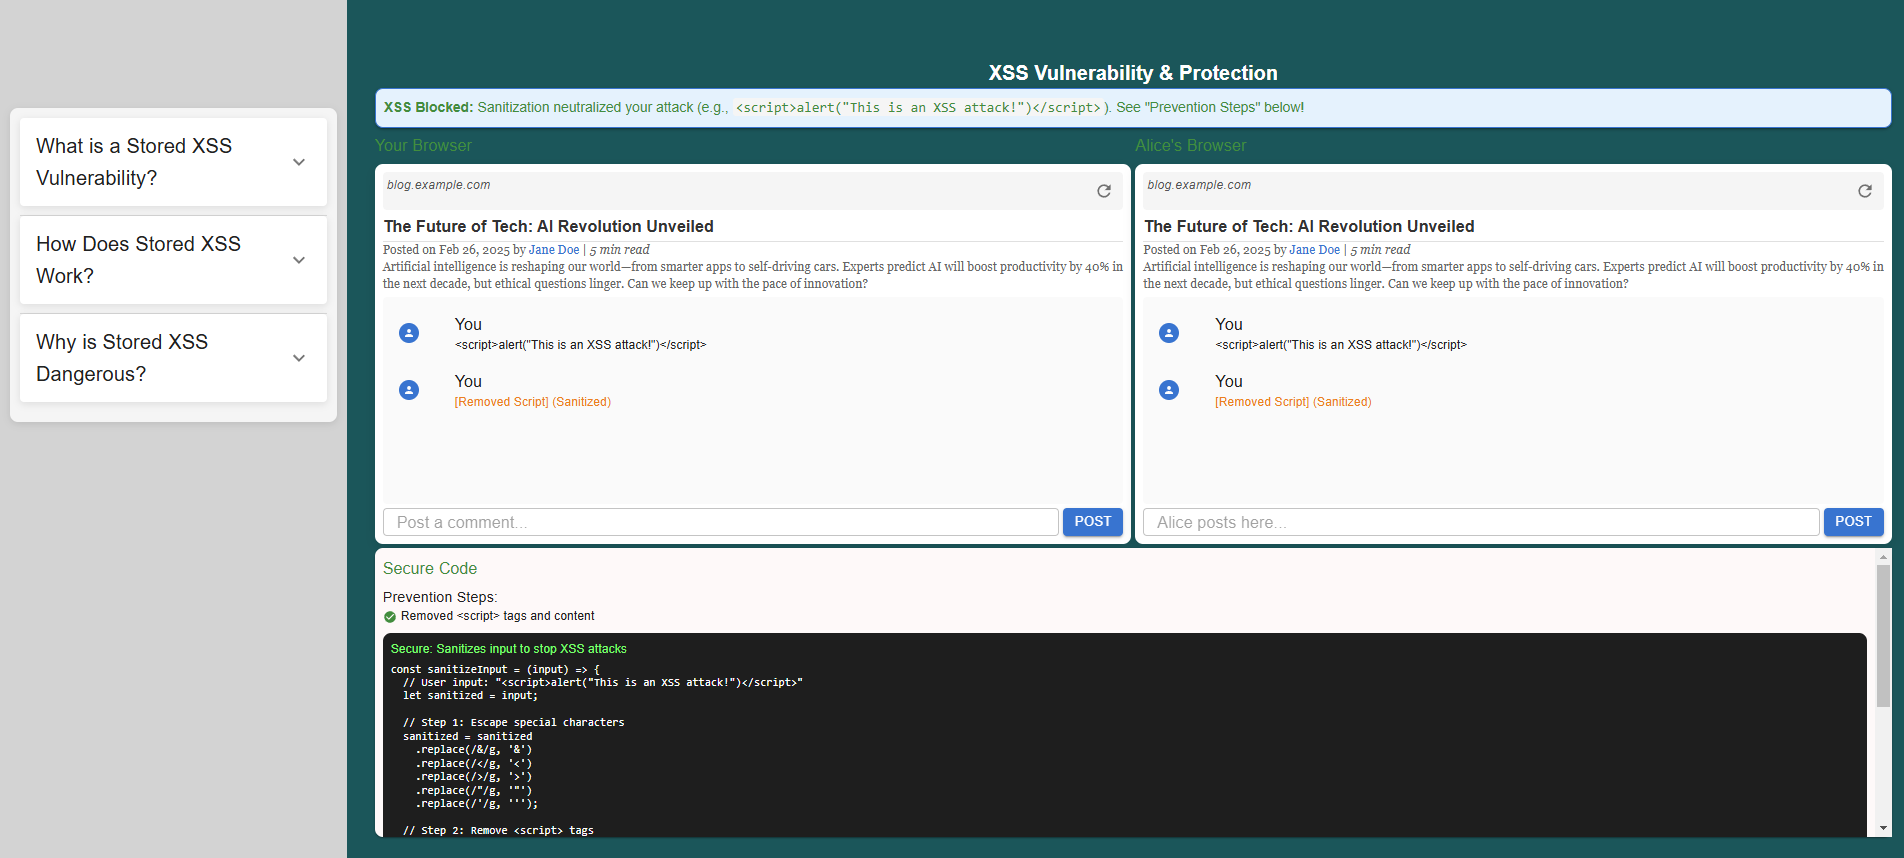Expand 'What is a Stored XSS Vulnerability?'
The height and width of the screenshot is (858, 1904).
173,162
